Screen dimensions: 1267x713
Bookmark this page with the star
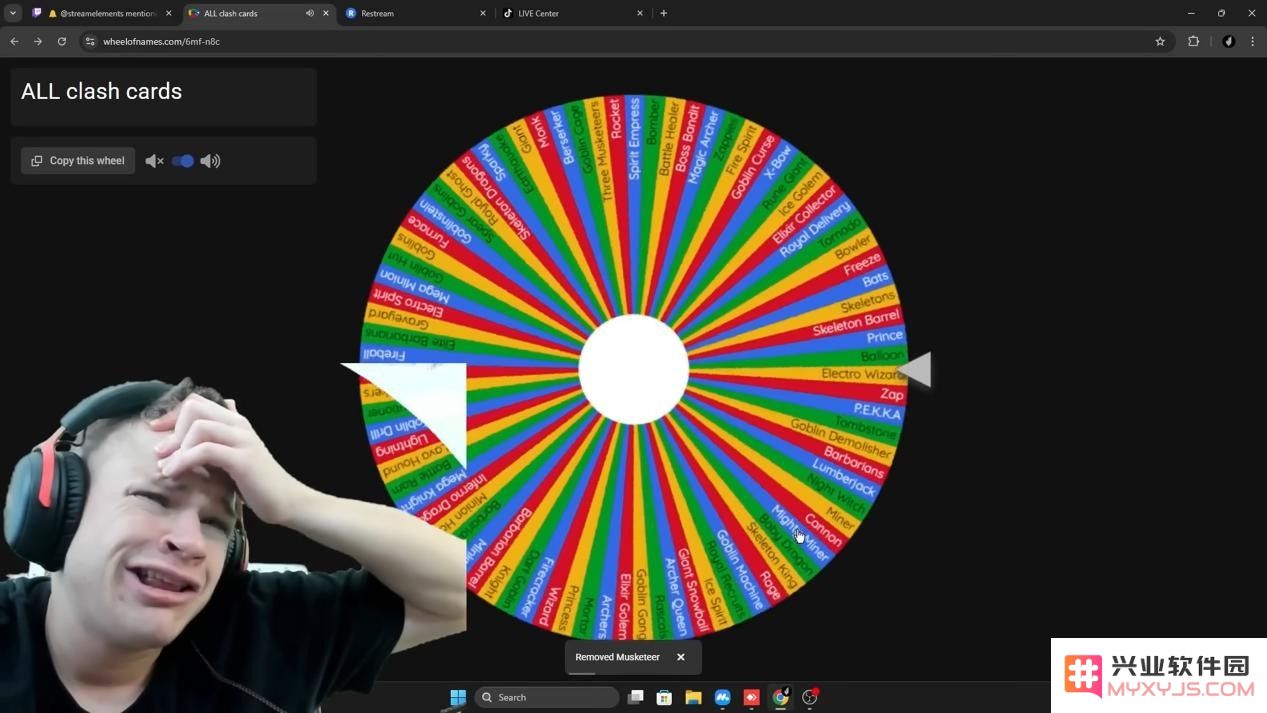point(1160,41)
